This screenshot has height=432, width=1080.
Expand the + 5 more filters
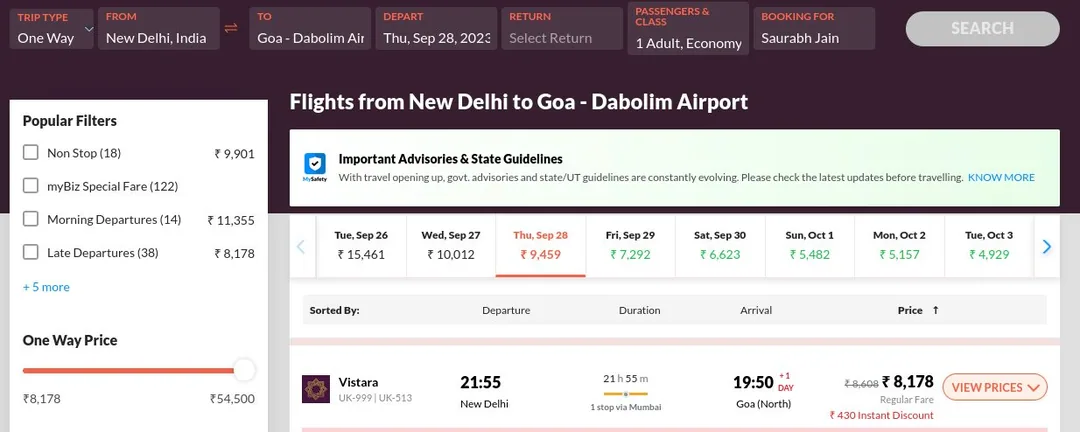click(46, 287)
